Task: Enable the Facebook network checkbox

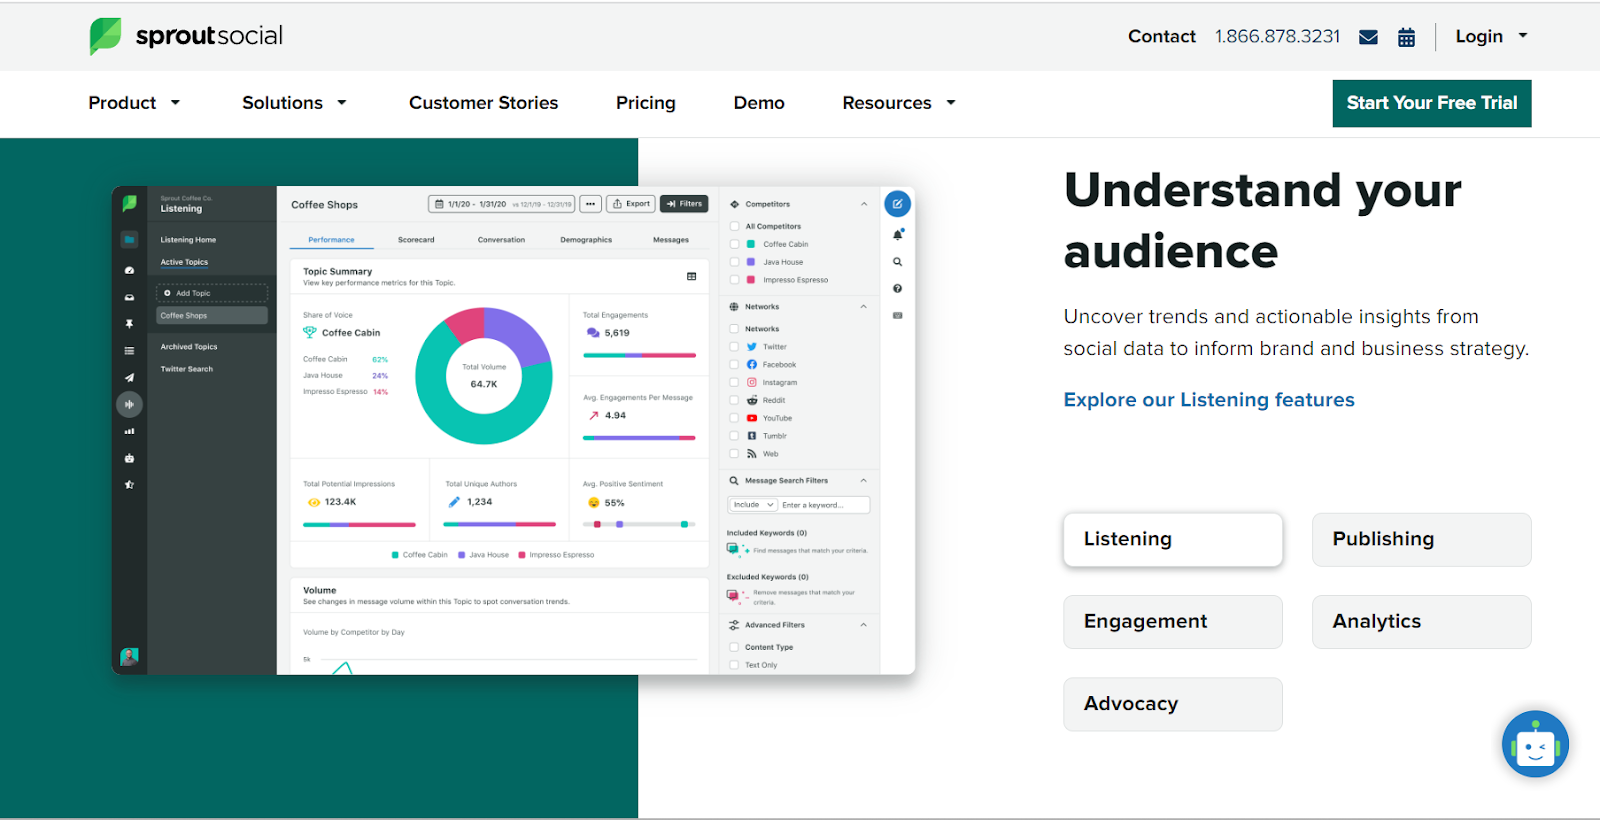Action: [734, 365]
